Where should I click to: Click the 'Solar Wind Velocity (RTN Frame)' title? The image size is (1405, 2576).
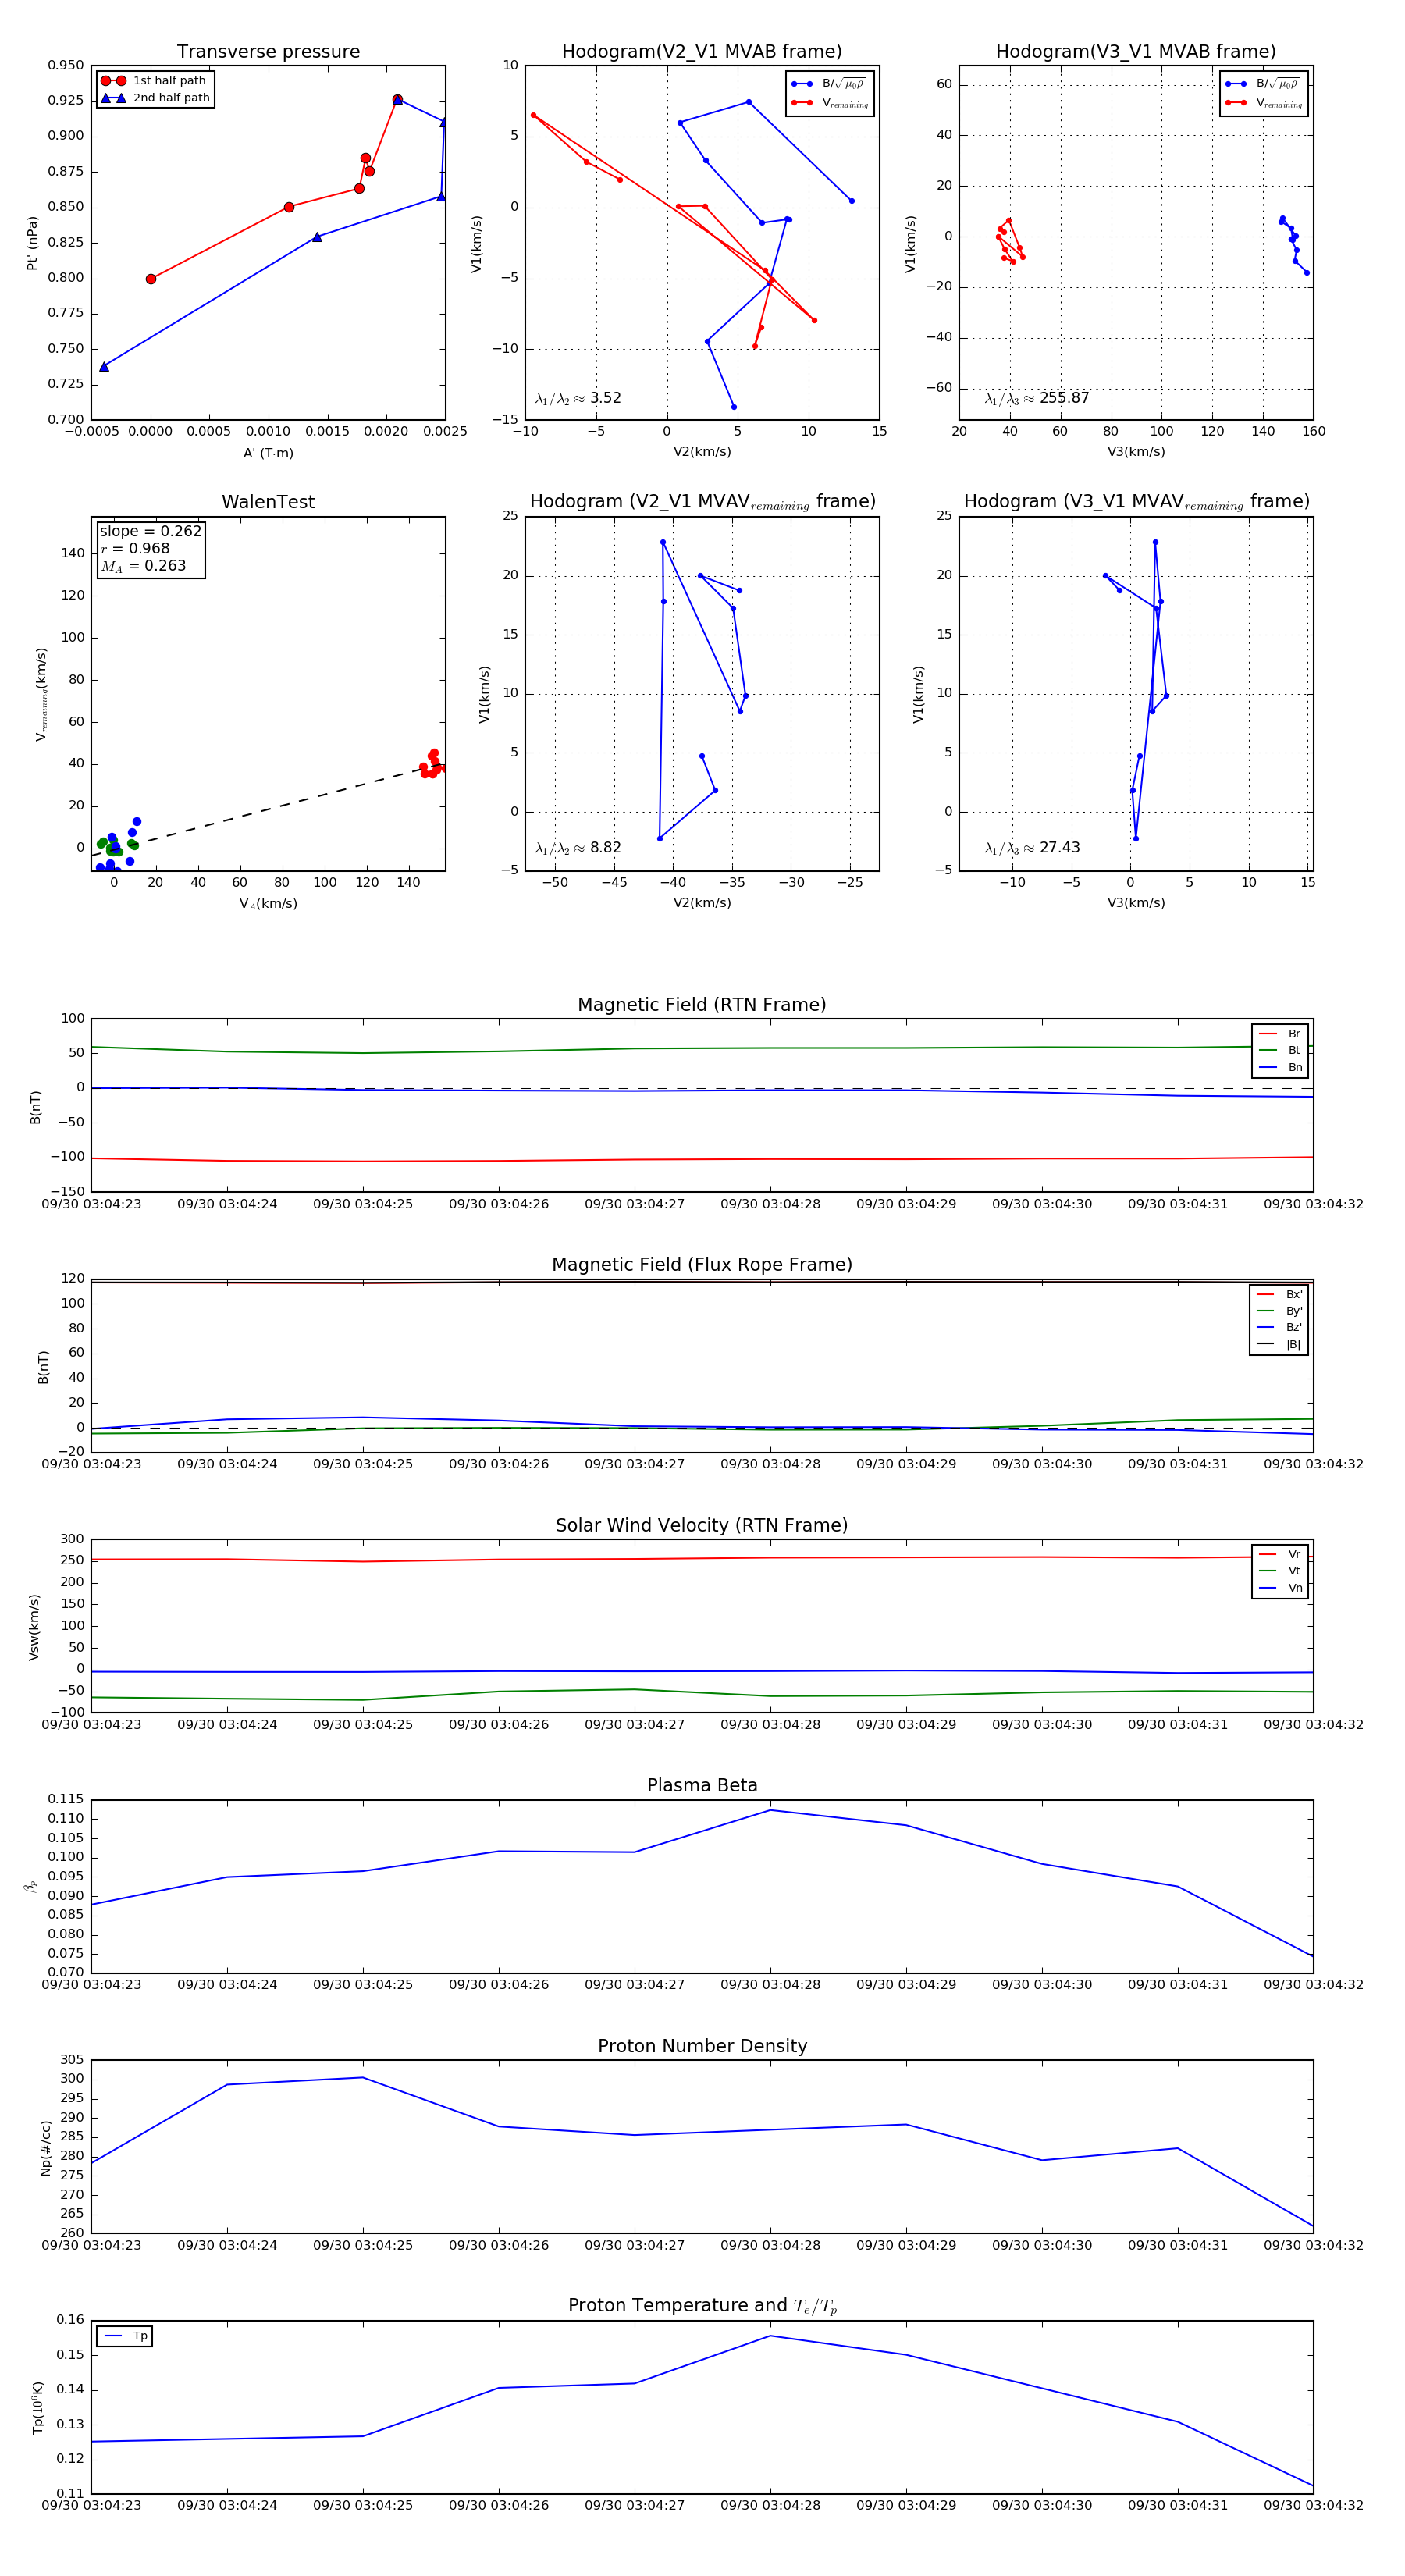[x=702, y=1525]
